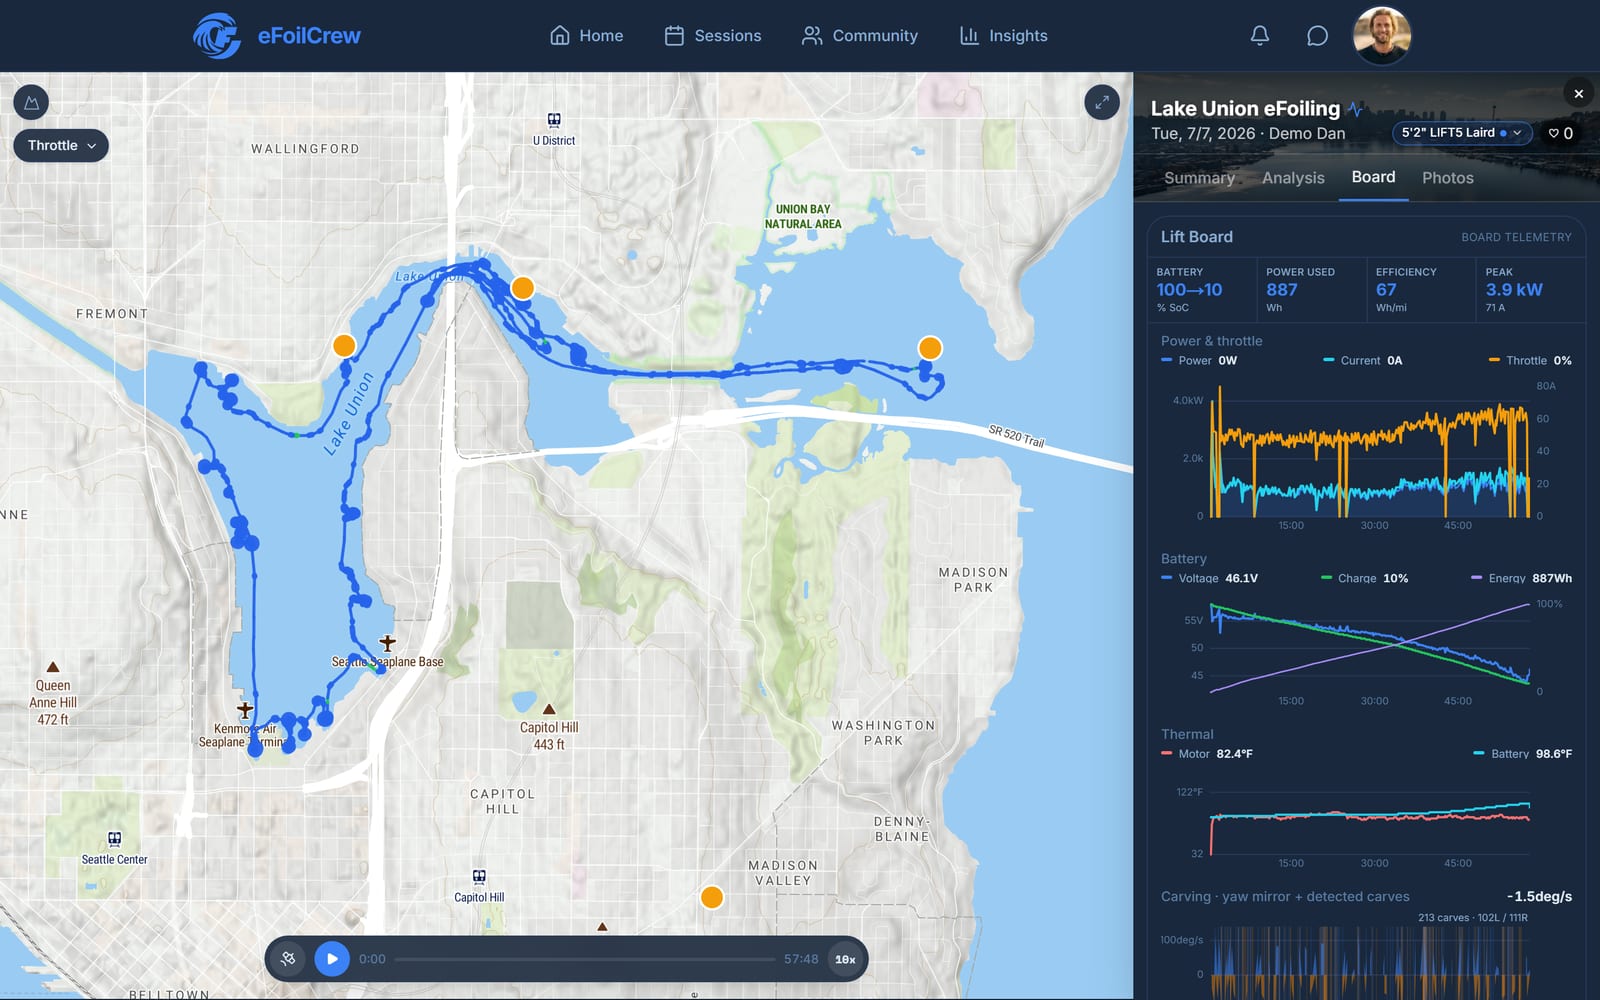Open the notifications bell
Screen dimensions: 1600x1000
coord(1260,36)
